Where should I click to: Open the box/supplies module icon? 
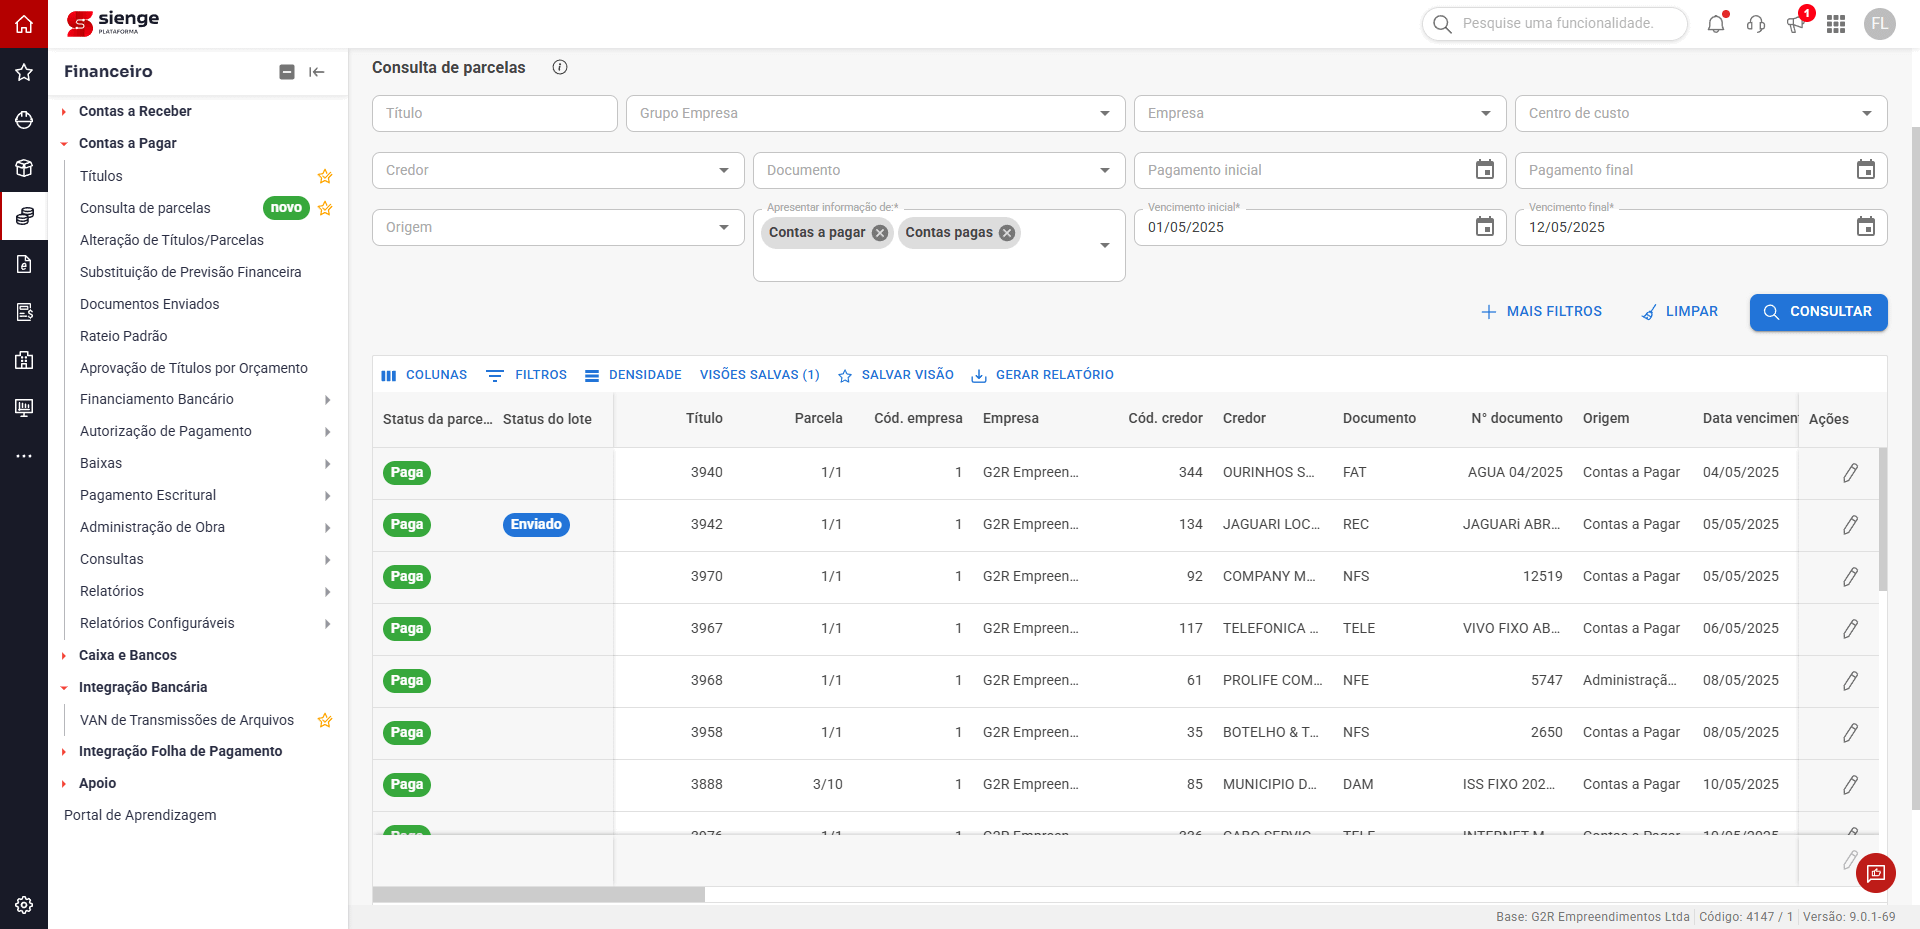(x=24, y=168)
